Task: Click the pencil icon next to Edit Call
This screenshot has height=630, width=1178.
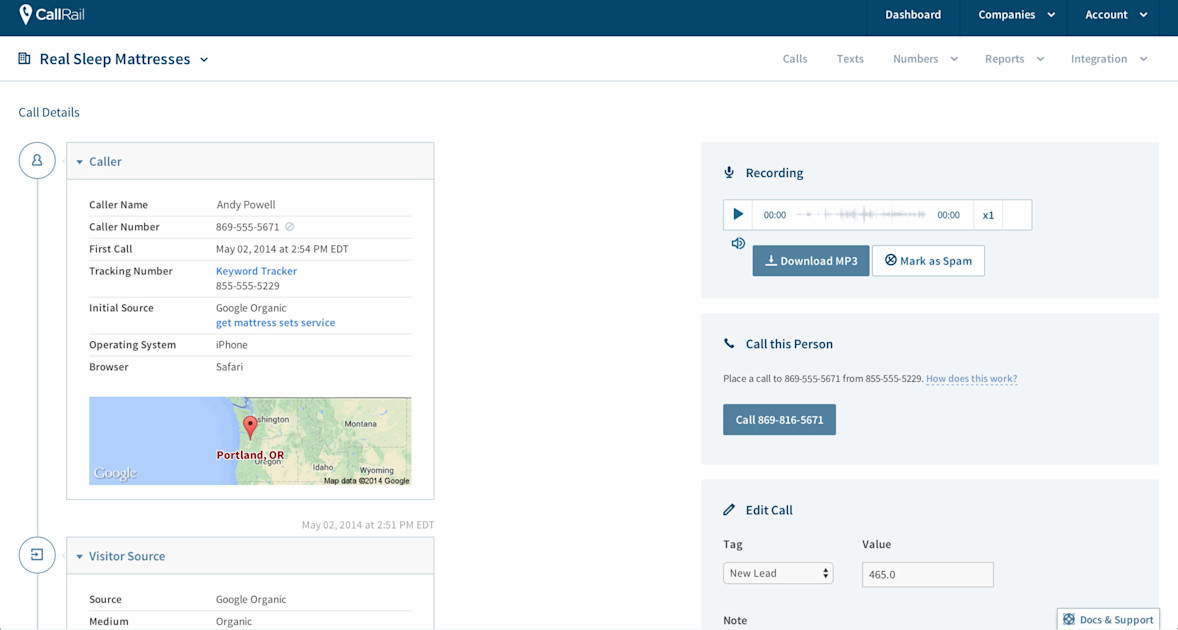Action: [x=729, y=509]
